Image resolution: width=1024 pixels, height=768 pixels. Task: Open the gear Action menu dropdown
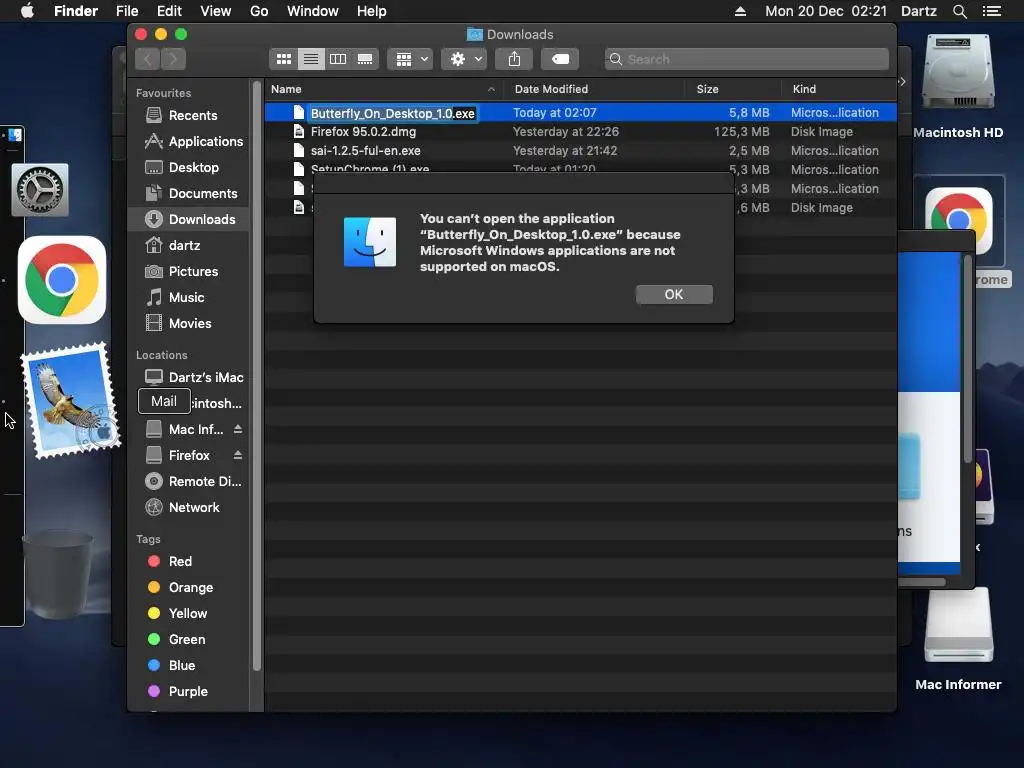tap(464, 59)
